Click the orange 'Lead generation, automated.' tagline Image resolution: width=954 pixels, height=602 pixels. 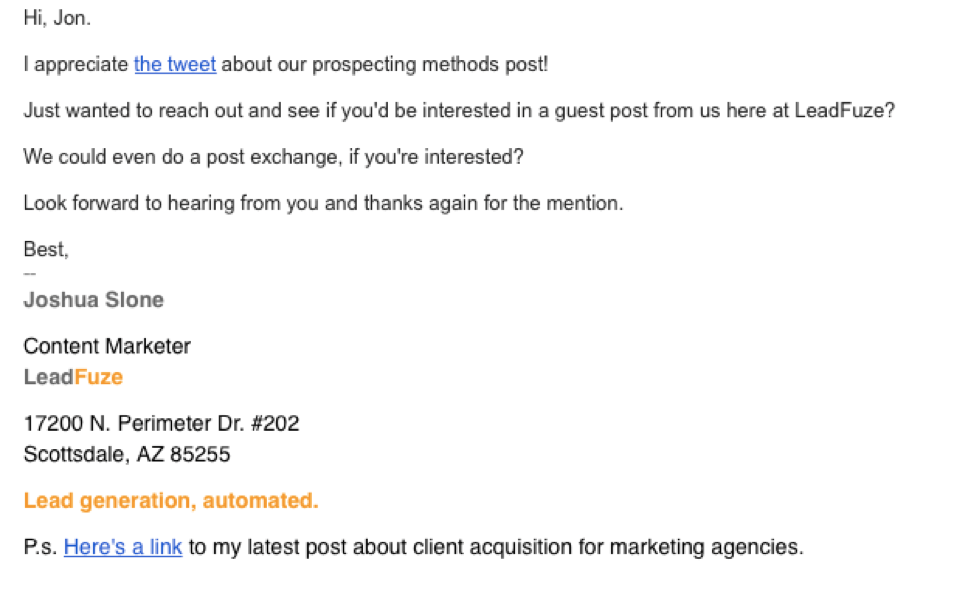click(171, 500)
